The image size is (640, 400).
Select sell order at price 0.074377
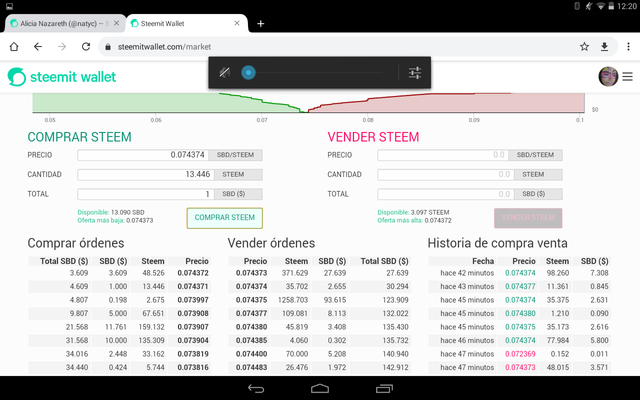pyautogui.click(x=320, y=313)
